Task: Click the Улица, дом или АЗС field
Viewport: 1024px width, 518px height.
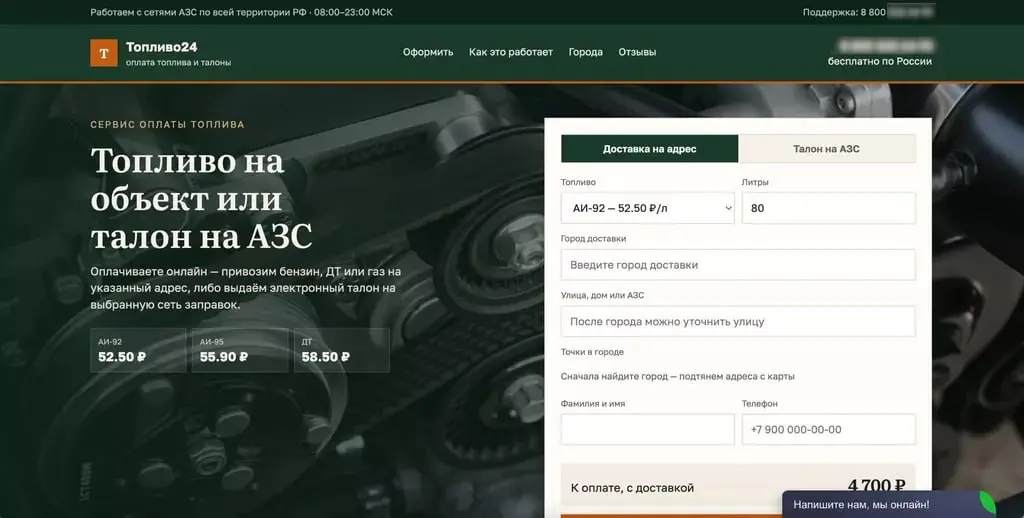Action: point(738,322)
